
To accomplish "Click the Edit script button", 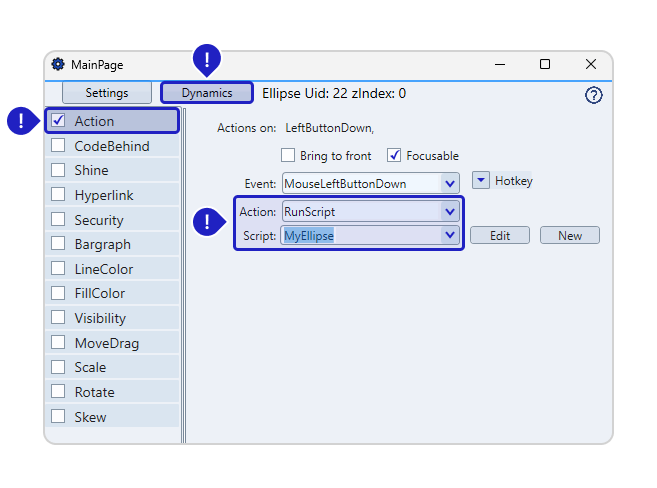I will pos(500,236).
